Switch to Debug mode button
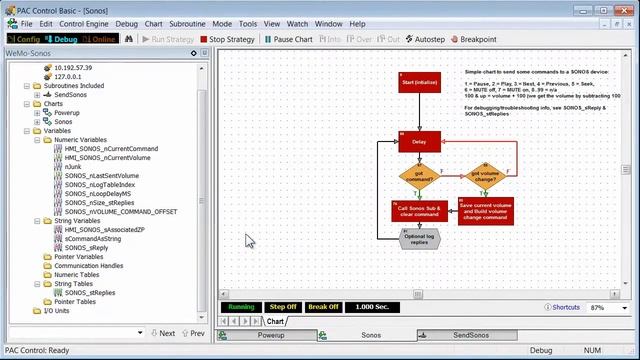The image size is (640, 360). pyautogui.click(x=61, y=39)
